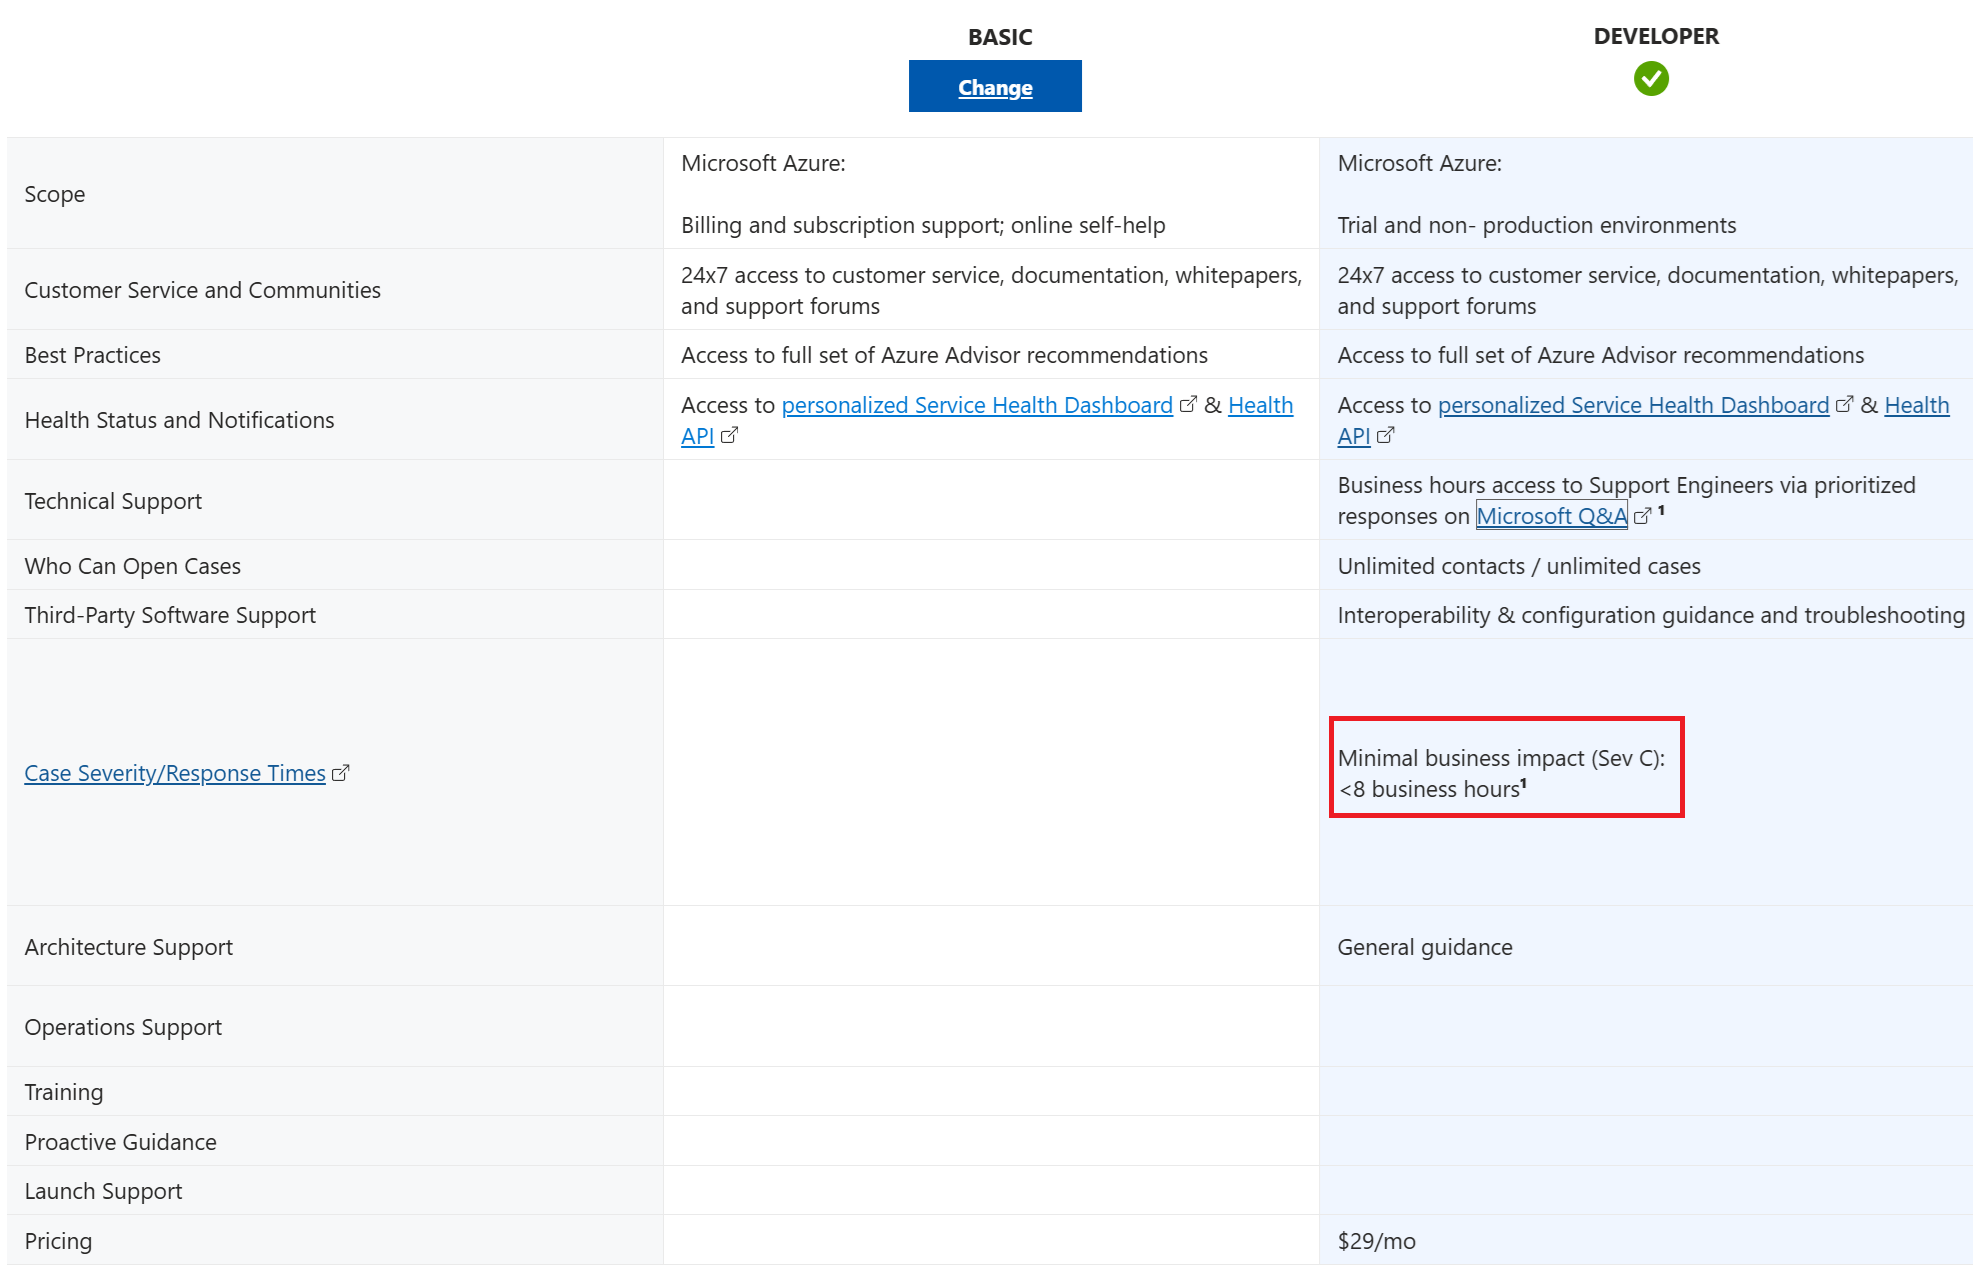The image size is (1973, 1271).
Task: Click external-link icon after Developer column API
Action: pyautogui.click(x=1385, y=435)
